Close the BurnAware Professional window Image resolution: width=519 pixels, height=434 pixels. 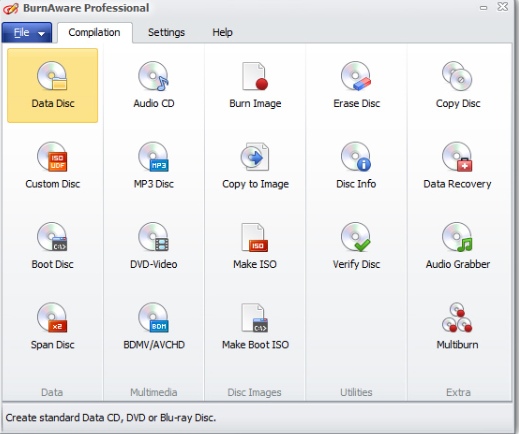(503, 7)
